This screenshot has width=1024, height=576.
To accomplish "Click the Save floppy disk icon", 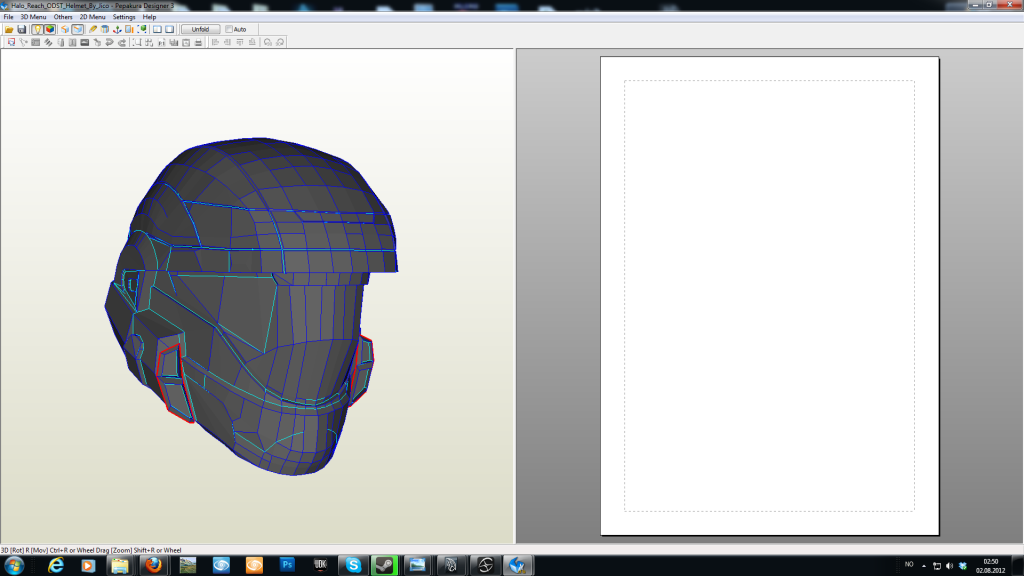I will coord(22,29).
